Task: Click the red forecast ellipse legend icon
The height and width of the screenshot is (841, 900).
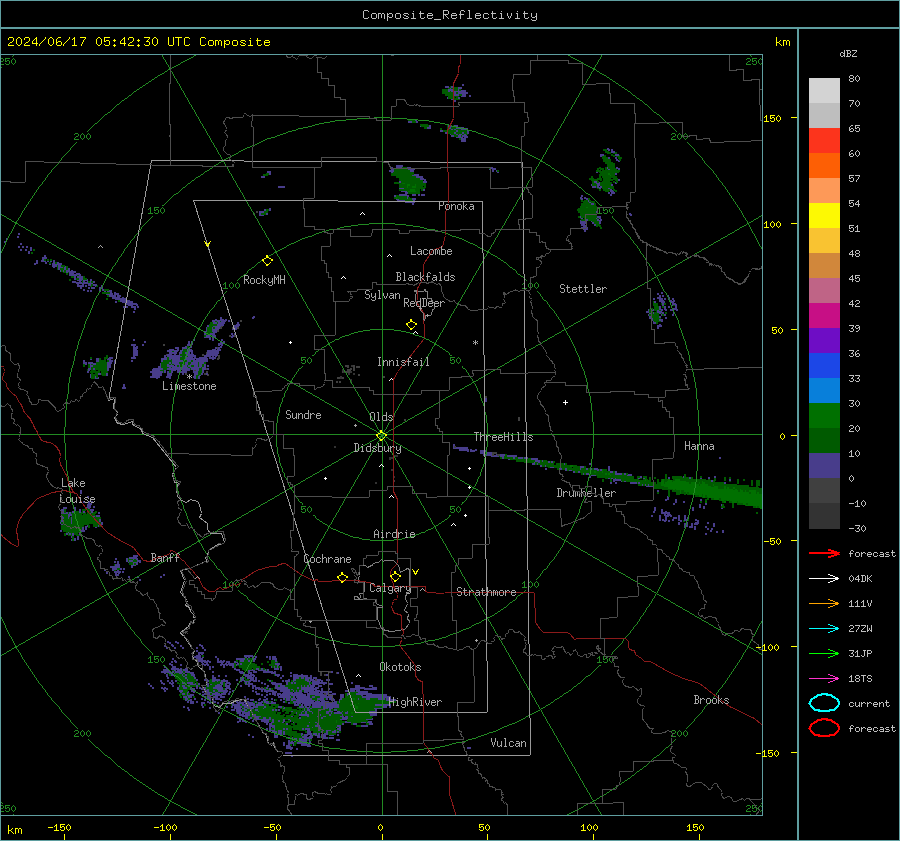Action: (x=824, y=728)
